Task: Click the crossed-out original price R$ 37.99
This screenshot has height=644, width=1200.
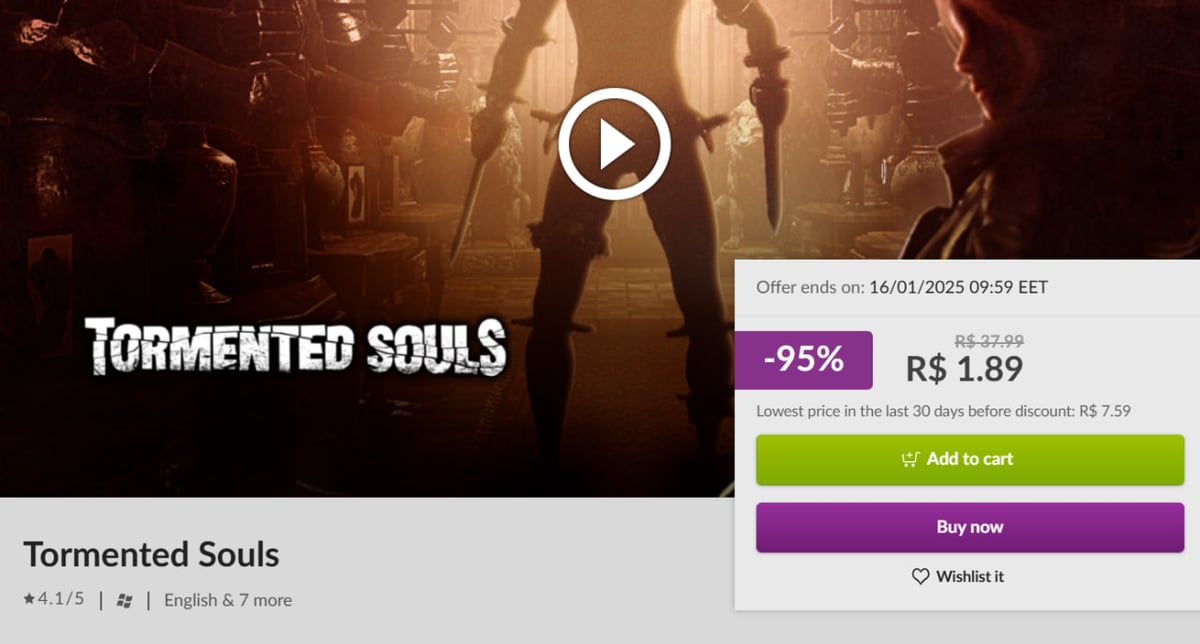Action: (990, 341)
